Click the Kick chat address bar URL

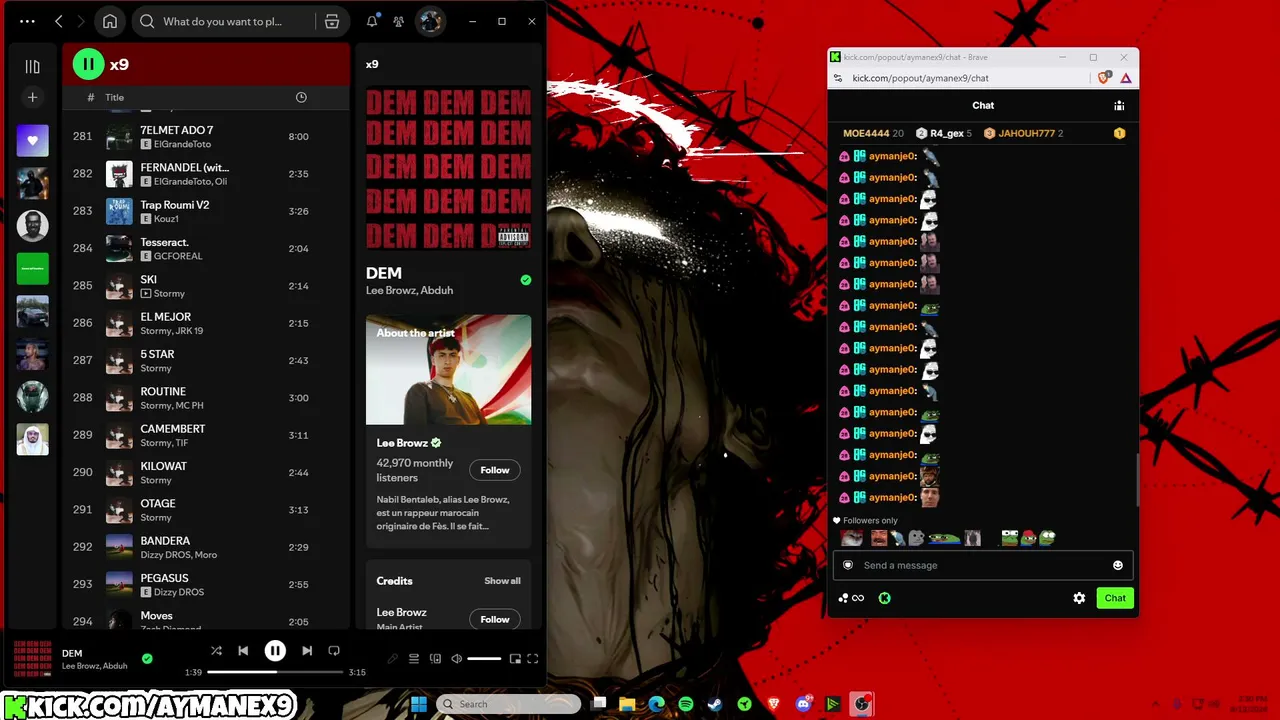920,78
